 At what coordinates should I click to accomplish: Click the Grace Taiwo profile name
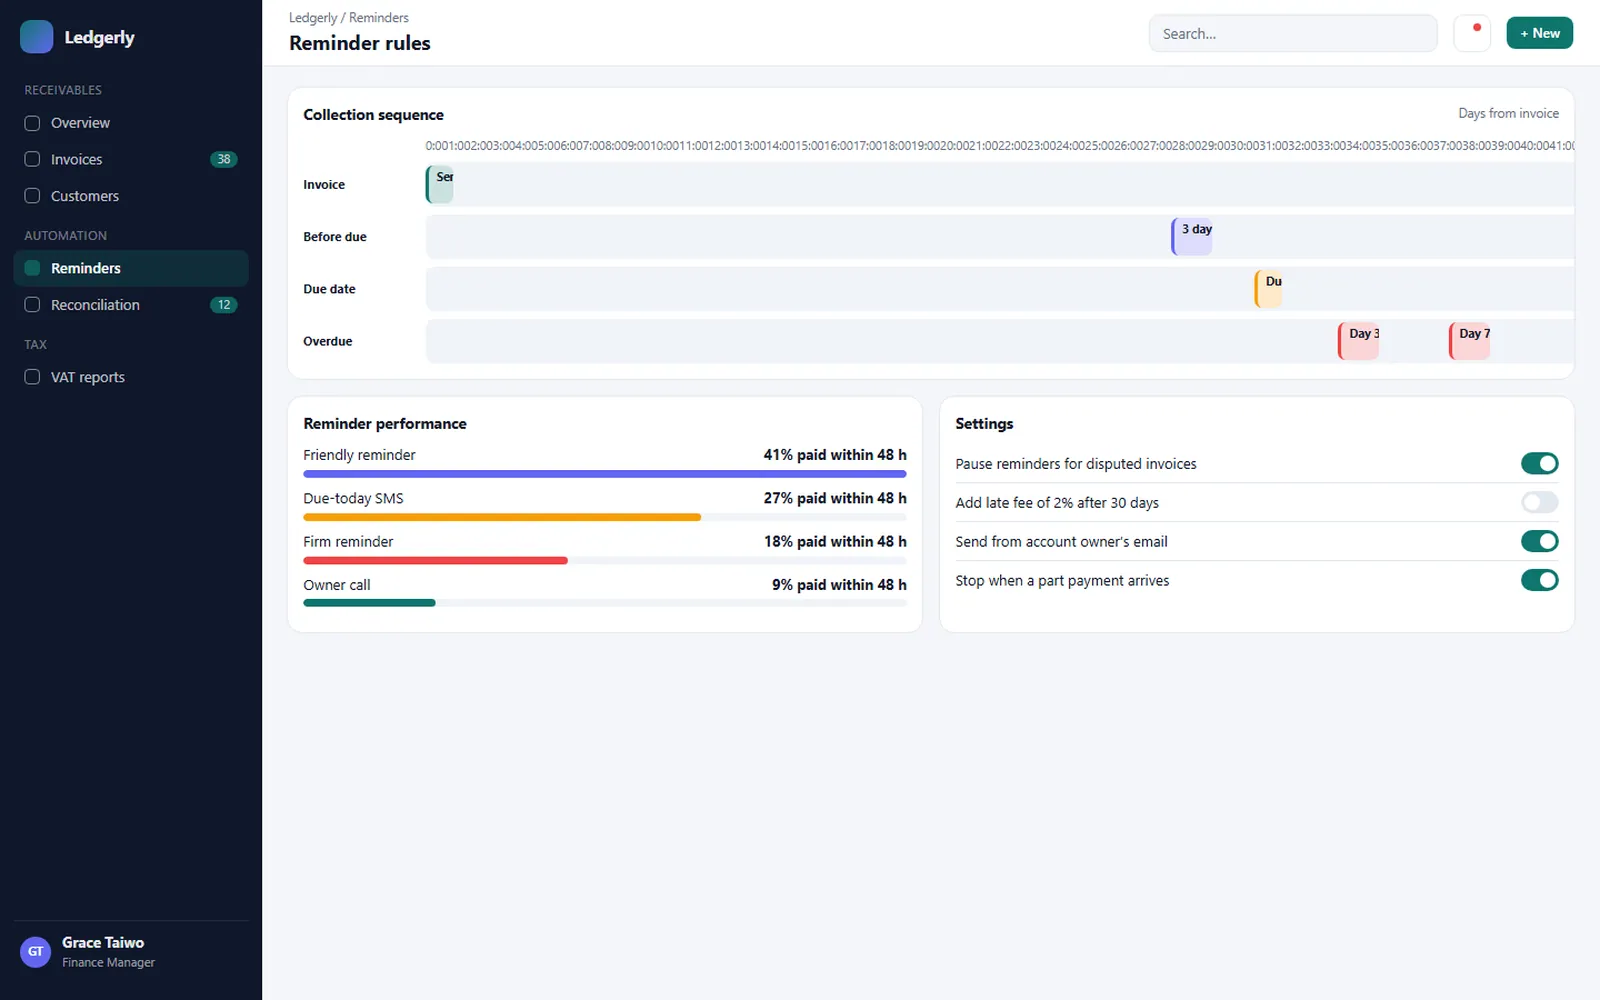pos(103,943)
